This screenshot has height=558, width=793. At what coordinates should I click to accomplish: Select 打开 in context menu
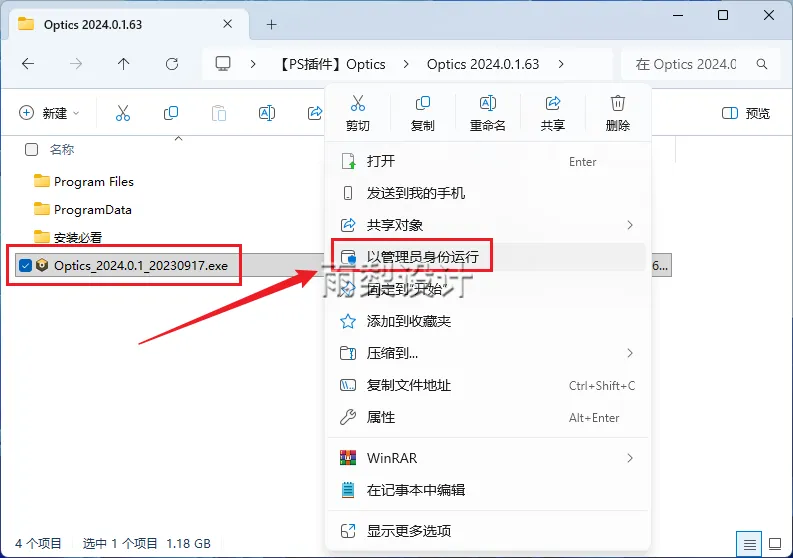pyautogui.click(x=488, y=161)
